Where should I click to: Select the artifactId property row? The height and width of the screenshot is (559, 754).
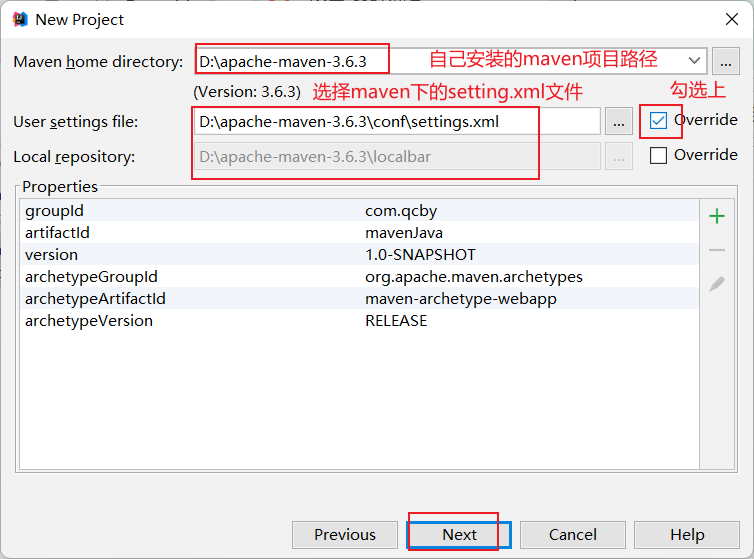[359, 233]
